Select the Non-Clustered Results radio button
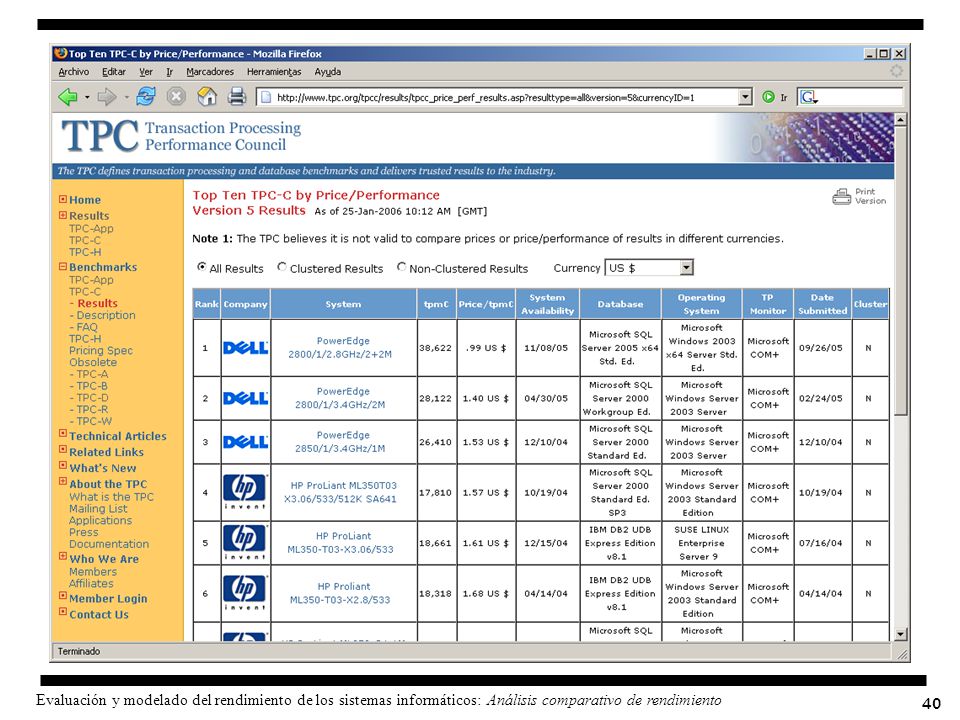 [402, 267]
